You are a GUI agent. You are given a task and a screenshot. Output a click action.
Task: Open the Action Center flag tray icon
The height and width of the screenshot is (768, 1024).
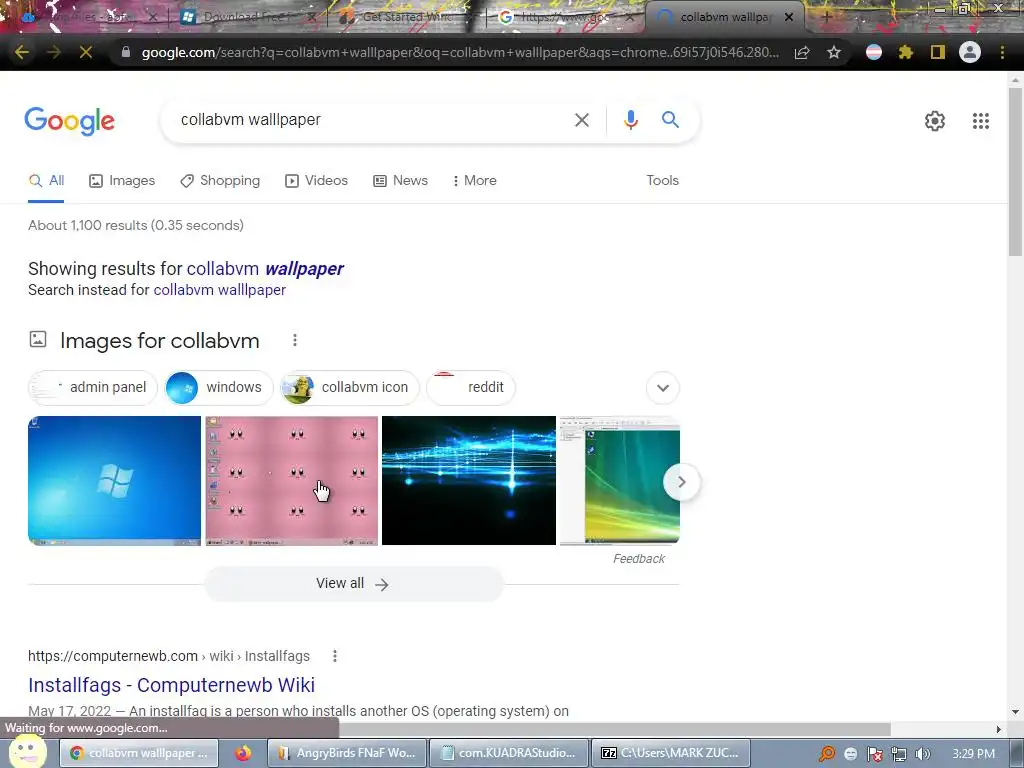(874, 754)
